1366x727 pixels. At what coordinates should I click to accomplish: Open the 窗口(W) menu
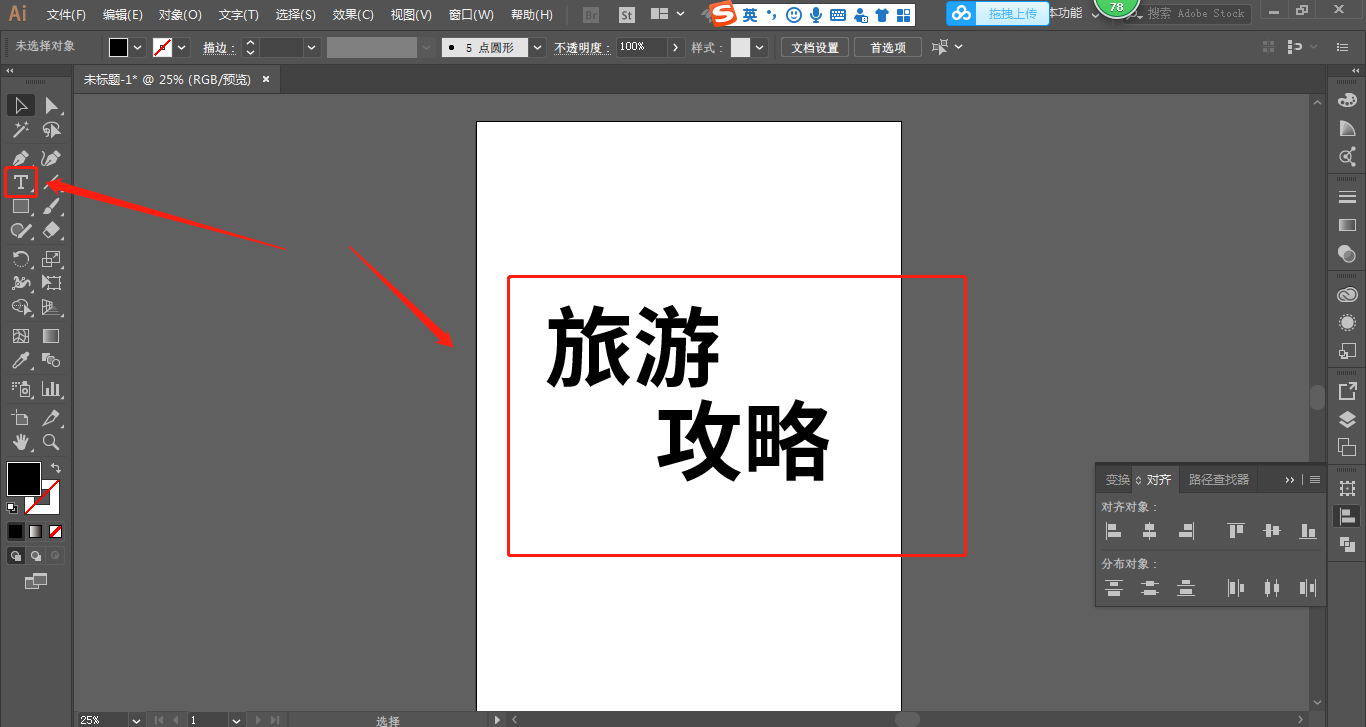(471, 15)
